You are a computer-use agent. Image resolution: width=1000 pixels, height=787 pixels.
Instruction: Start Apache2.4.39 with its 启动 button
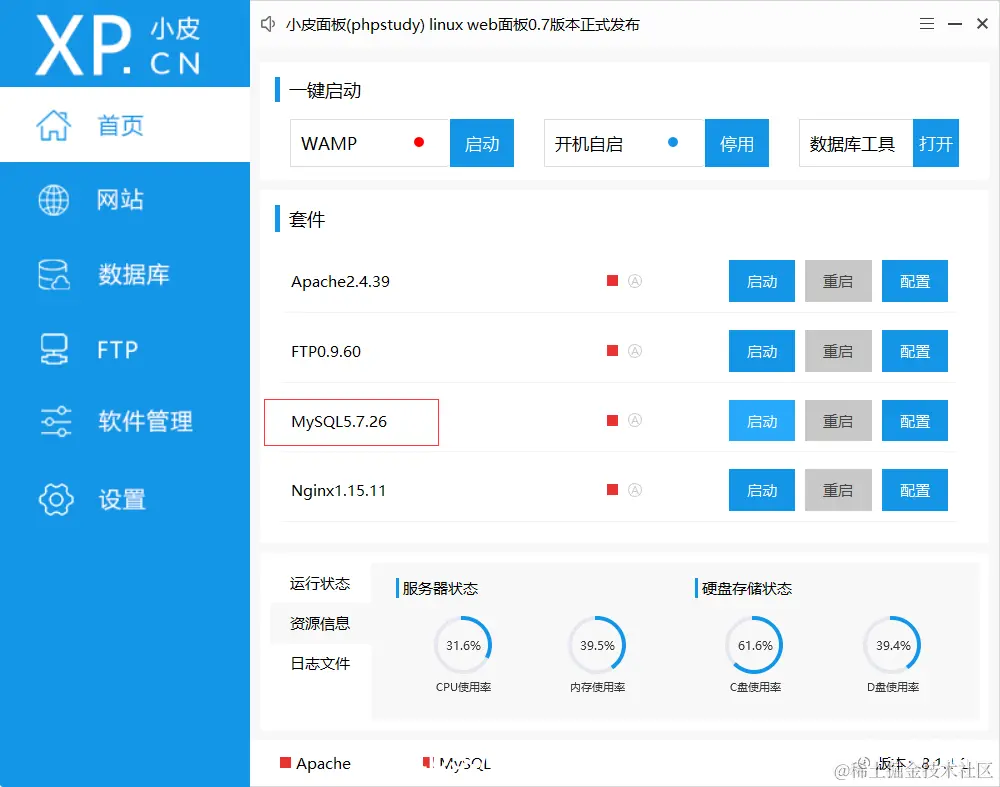(761, 281)
